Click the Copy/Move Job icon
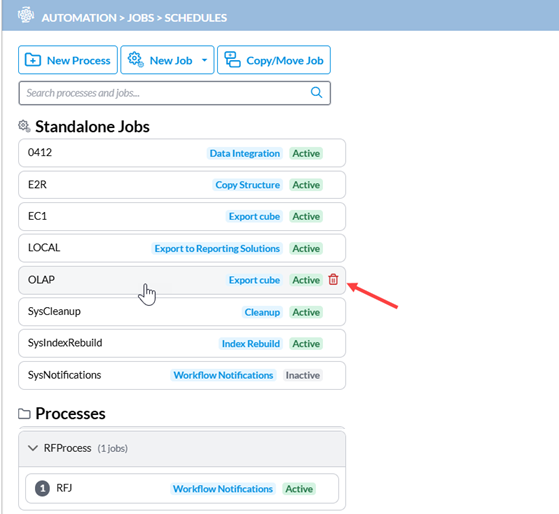This screenshot has width=559, height=514. tap(232, 60)
